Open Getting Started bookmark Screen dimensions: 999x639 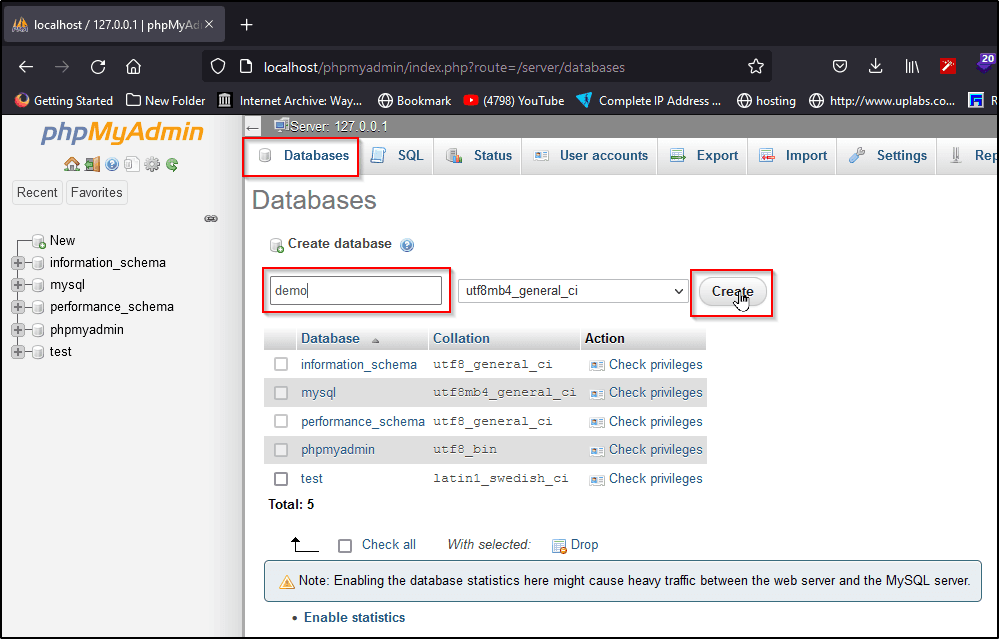[x=64, y=101]
